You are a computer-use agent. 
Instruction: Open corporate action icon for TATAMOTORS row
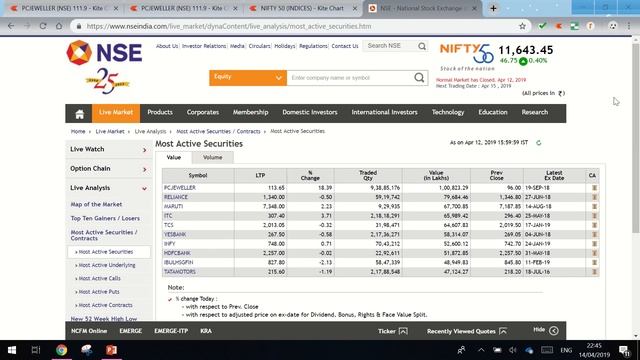pos(594,272)
